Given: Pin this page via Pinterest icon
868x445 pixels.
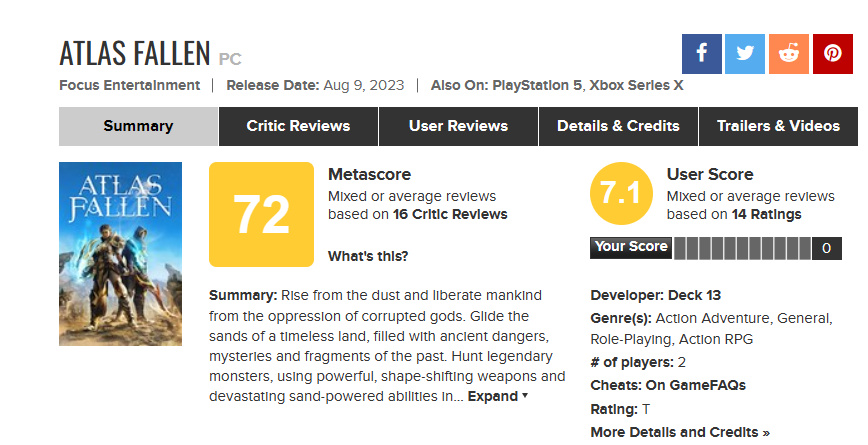Looking at the screenshot, I should pyautogui.click(x=832, y=54).
